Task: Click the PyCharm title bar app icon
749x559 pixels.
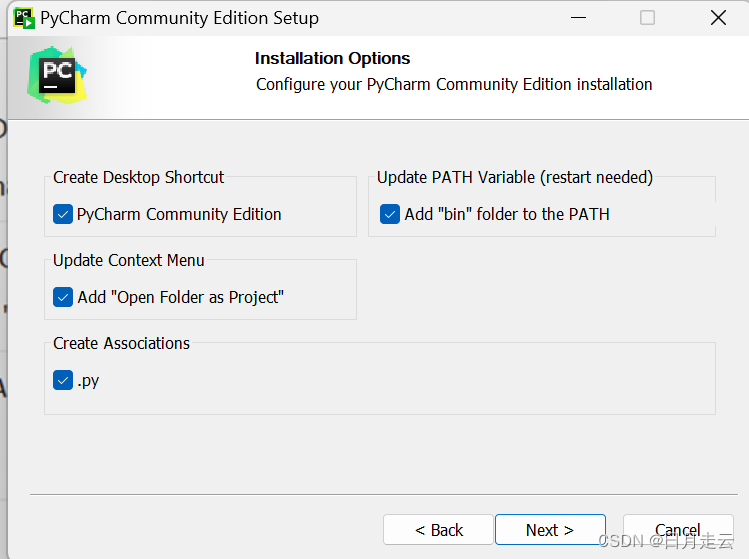Action: coord(23,18)
